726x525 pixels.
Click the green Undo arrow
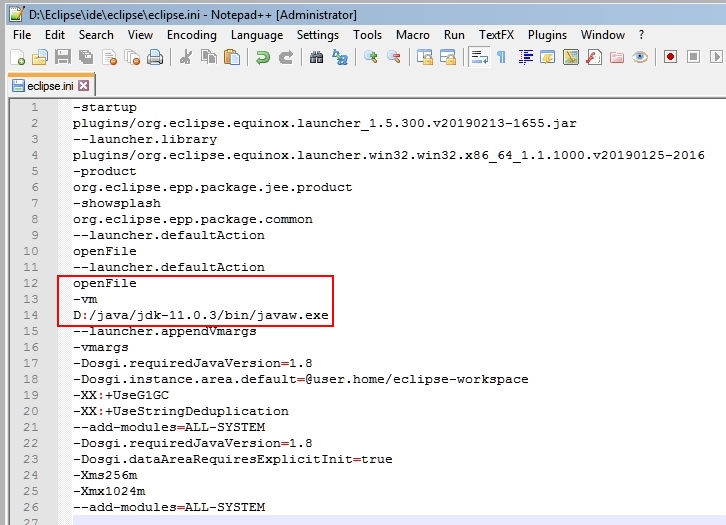point(263,58)
